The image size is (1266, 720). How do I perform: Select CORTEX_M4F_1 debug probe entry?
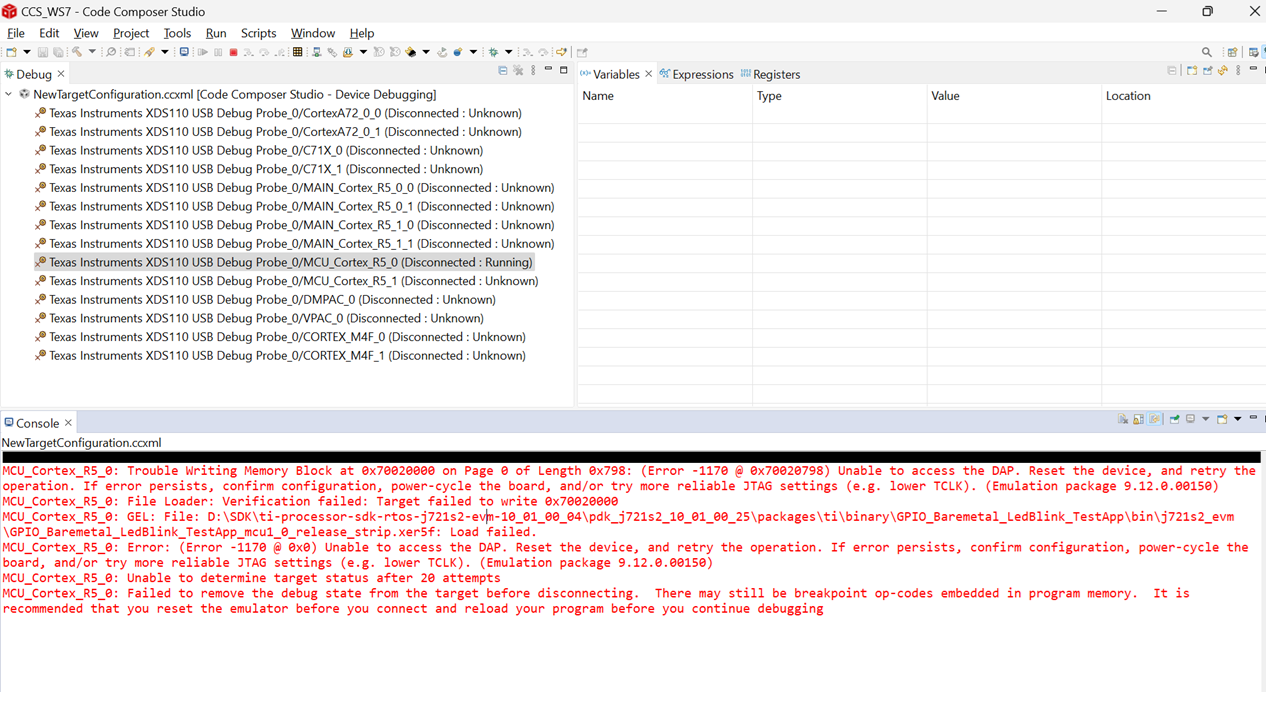[280, 355]
